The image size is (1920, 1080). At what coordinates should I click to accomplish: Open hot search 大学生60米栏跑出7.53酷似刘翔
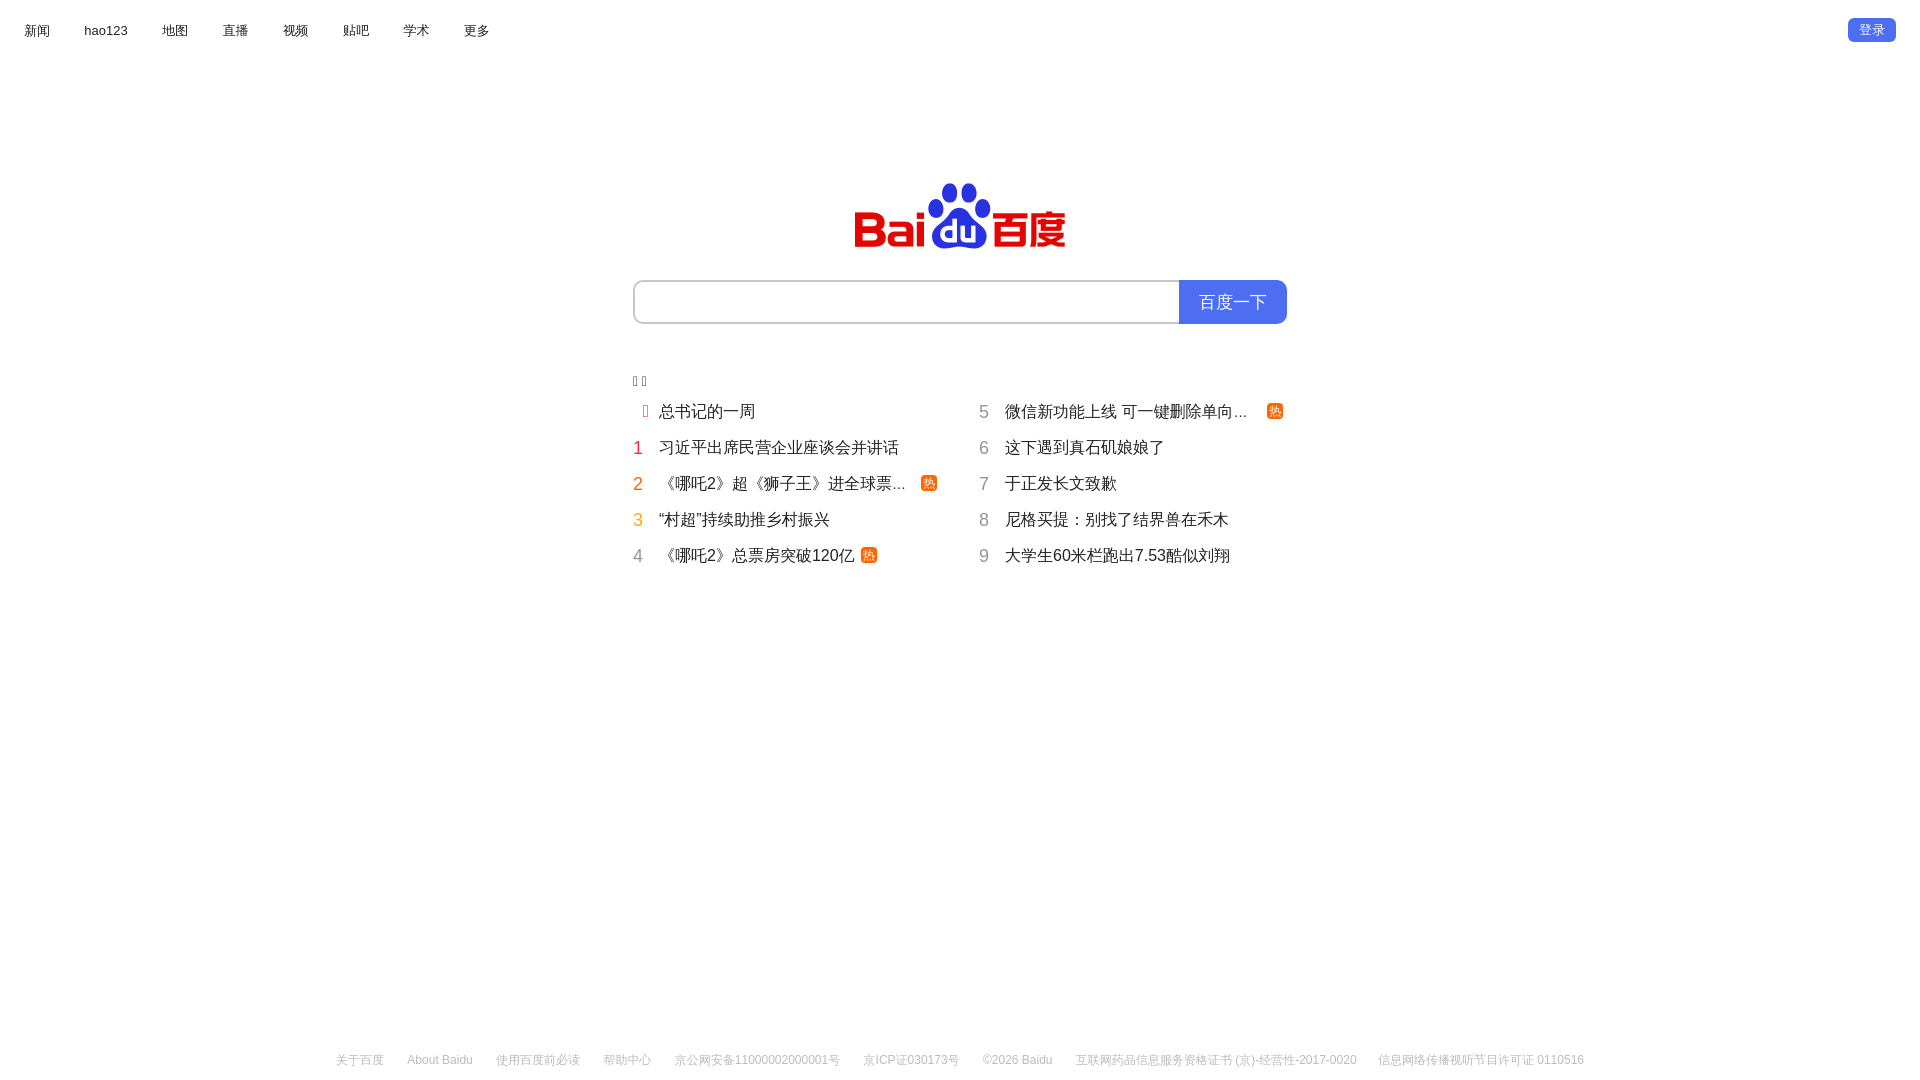[x=1117, y=556]
